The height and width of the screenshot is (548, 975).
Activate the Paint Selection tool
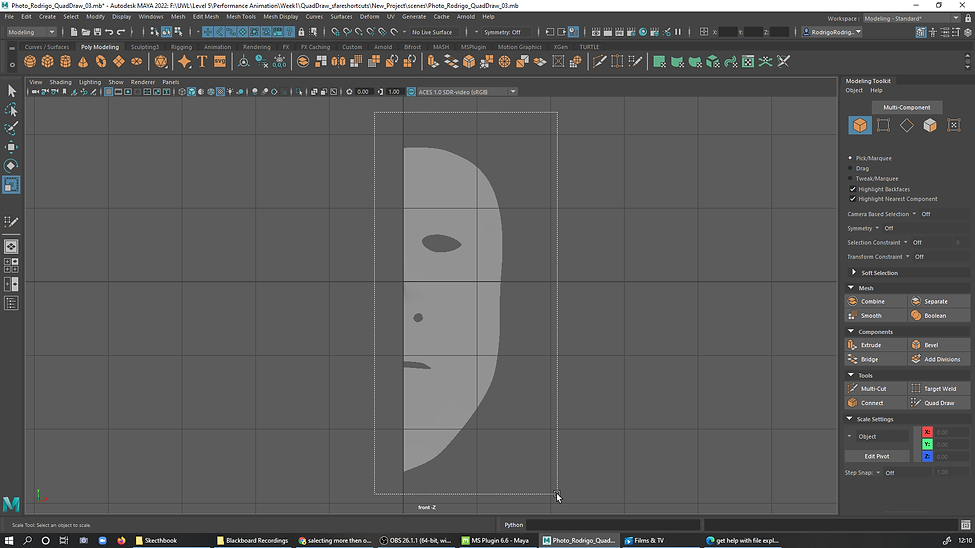pyautogui.click(x=11, y=128)
